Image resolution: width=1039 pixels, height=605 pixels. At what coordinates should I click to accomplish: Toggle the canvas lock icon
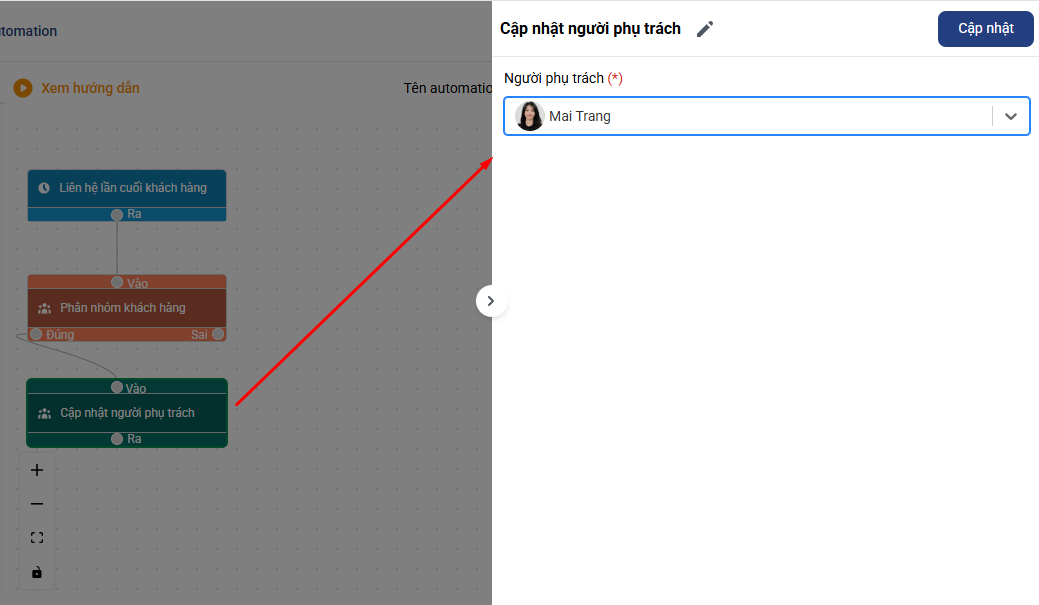point(37,572)
